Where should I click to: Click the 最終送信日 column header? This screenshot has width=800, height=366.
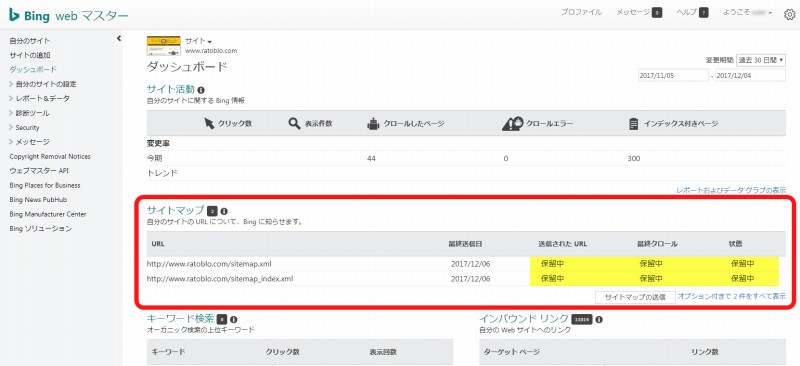click(465, 244)
